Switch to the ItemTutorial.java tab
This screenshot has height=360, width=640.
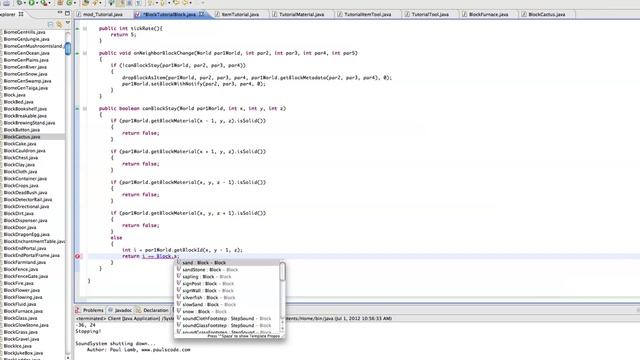240,14
